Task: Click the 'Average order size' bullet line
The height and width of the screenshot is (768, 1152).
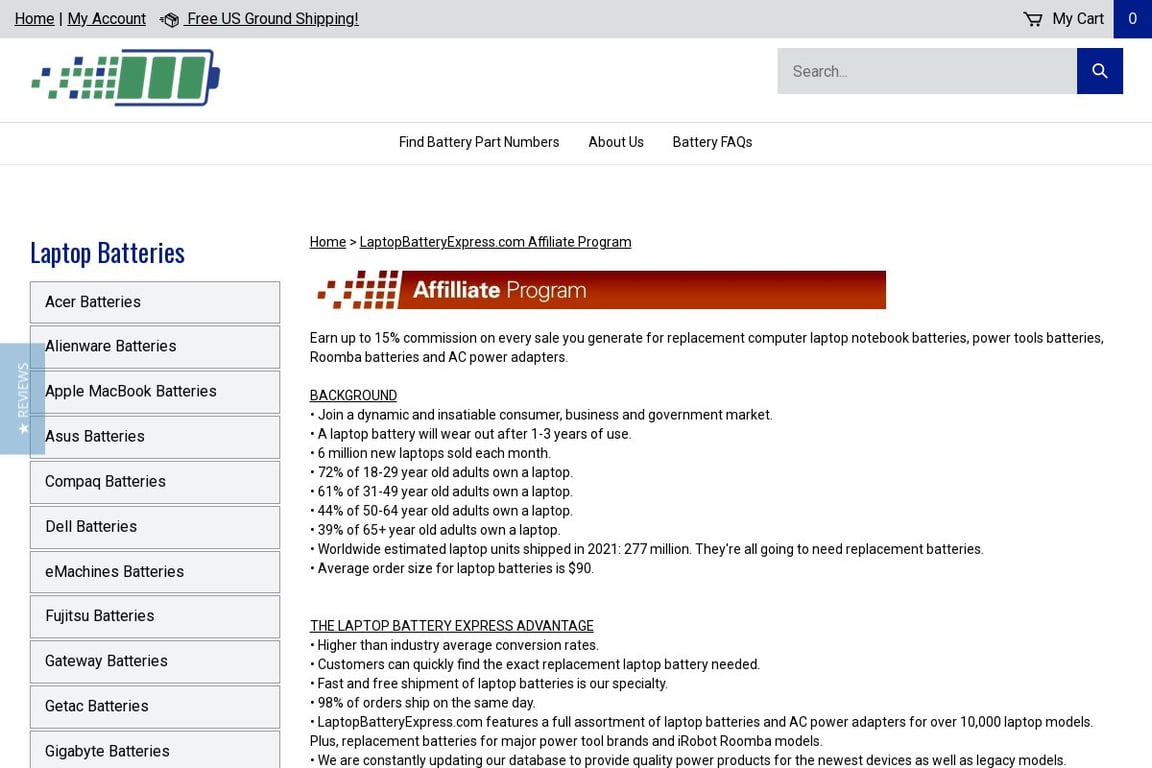Action: (x=452, y=568)
